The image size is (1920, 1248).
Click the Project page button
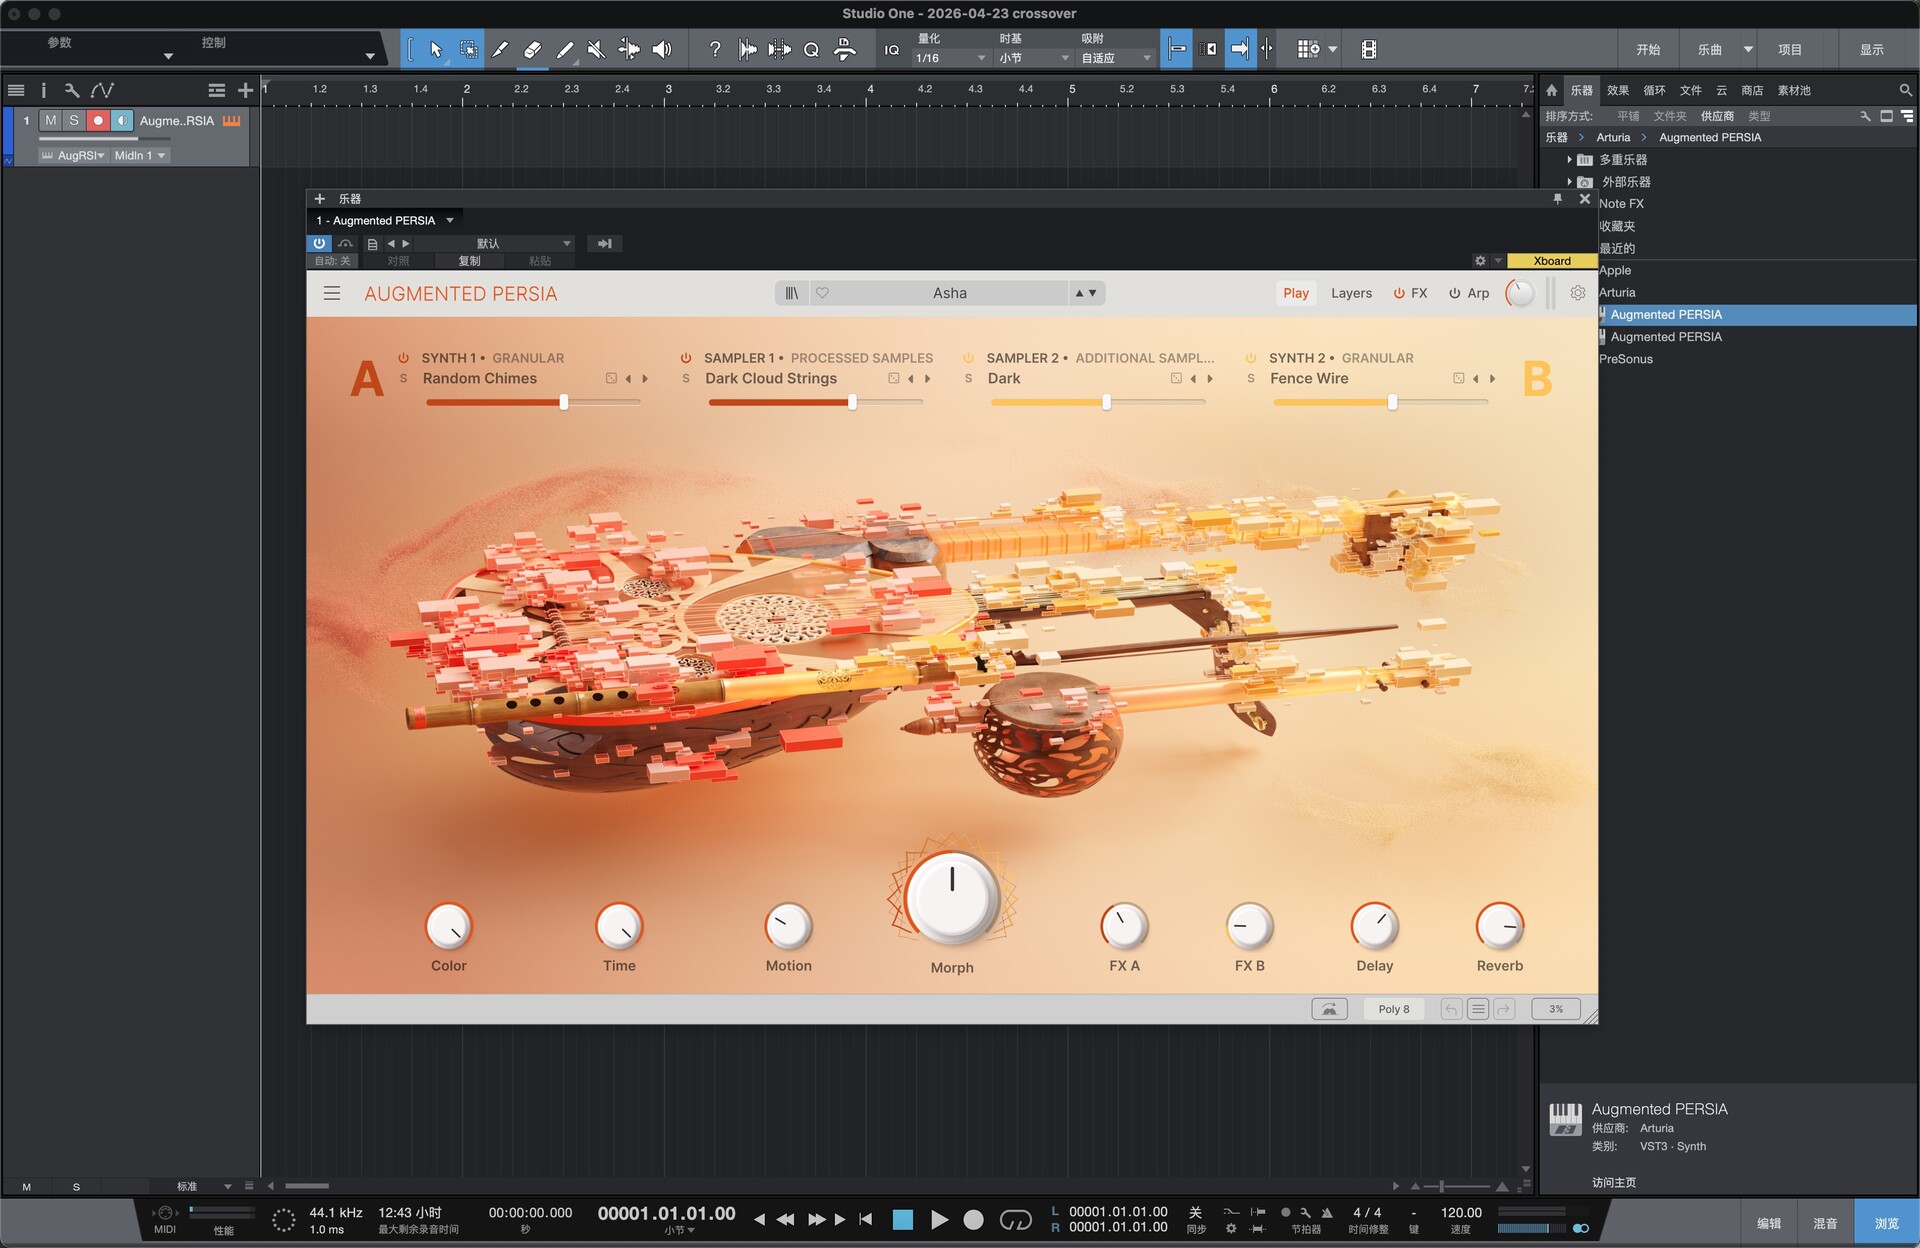coord(1790,49)
